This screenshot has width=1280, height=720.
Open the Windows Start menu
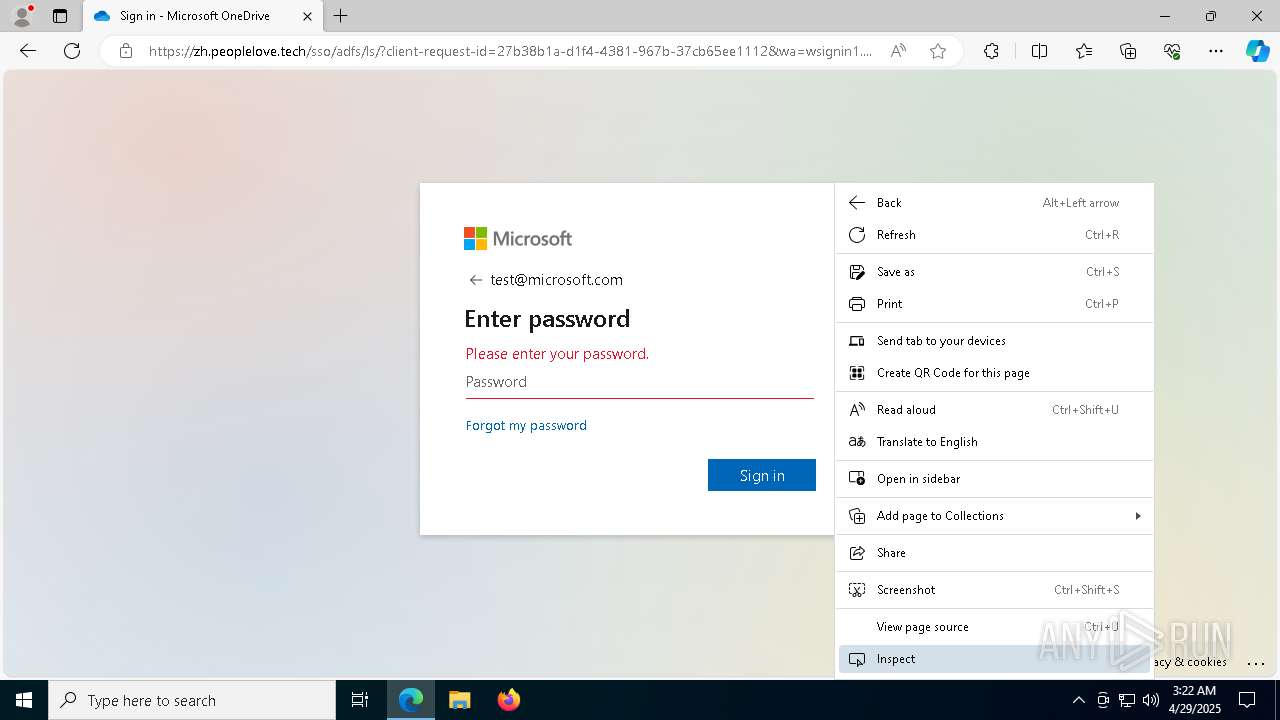(x=24, y=700)
